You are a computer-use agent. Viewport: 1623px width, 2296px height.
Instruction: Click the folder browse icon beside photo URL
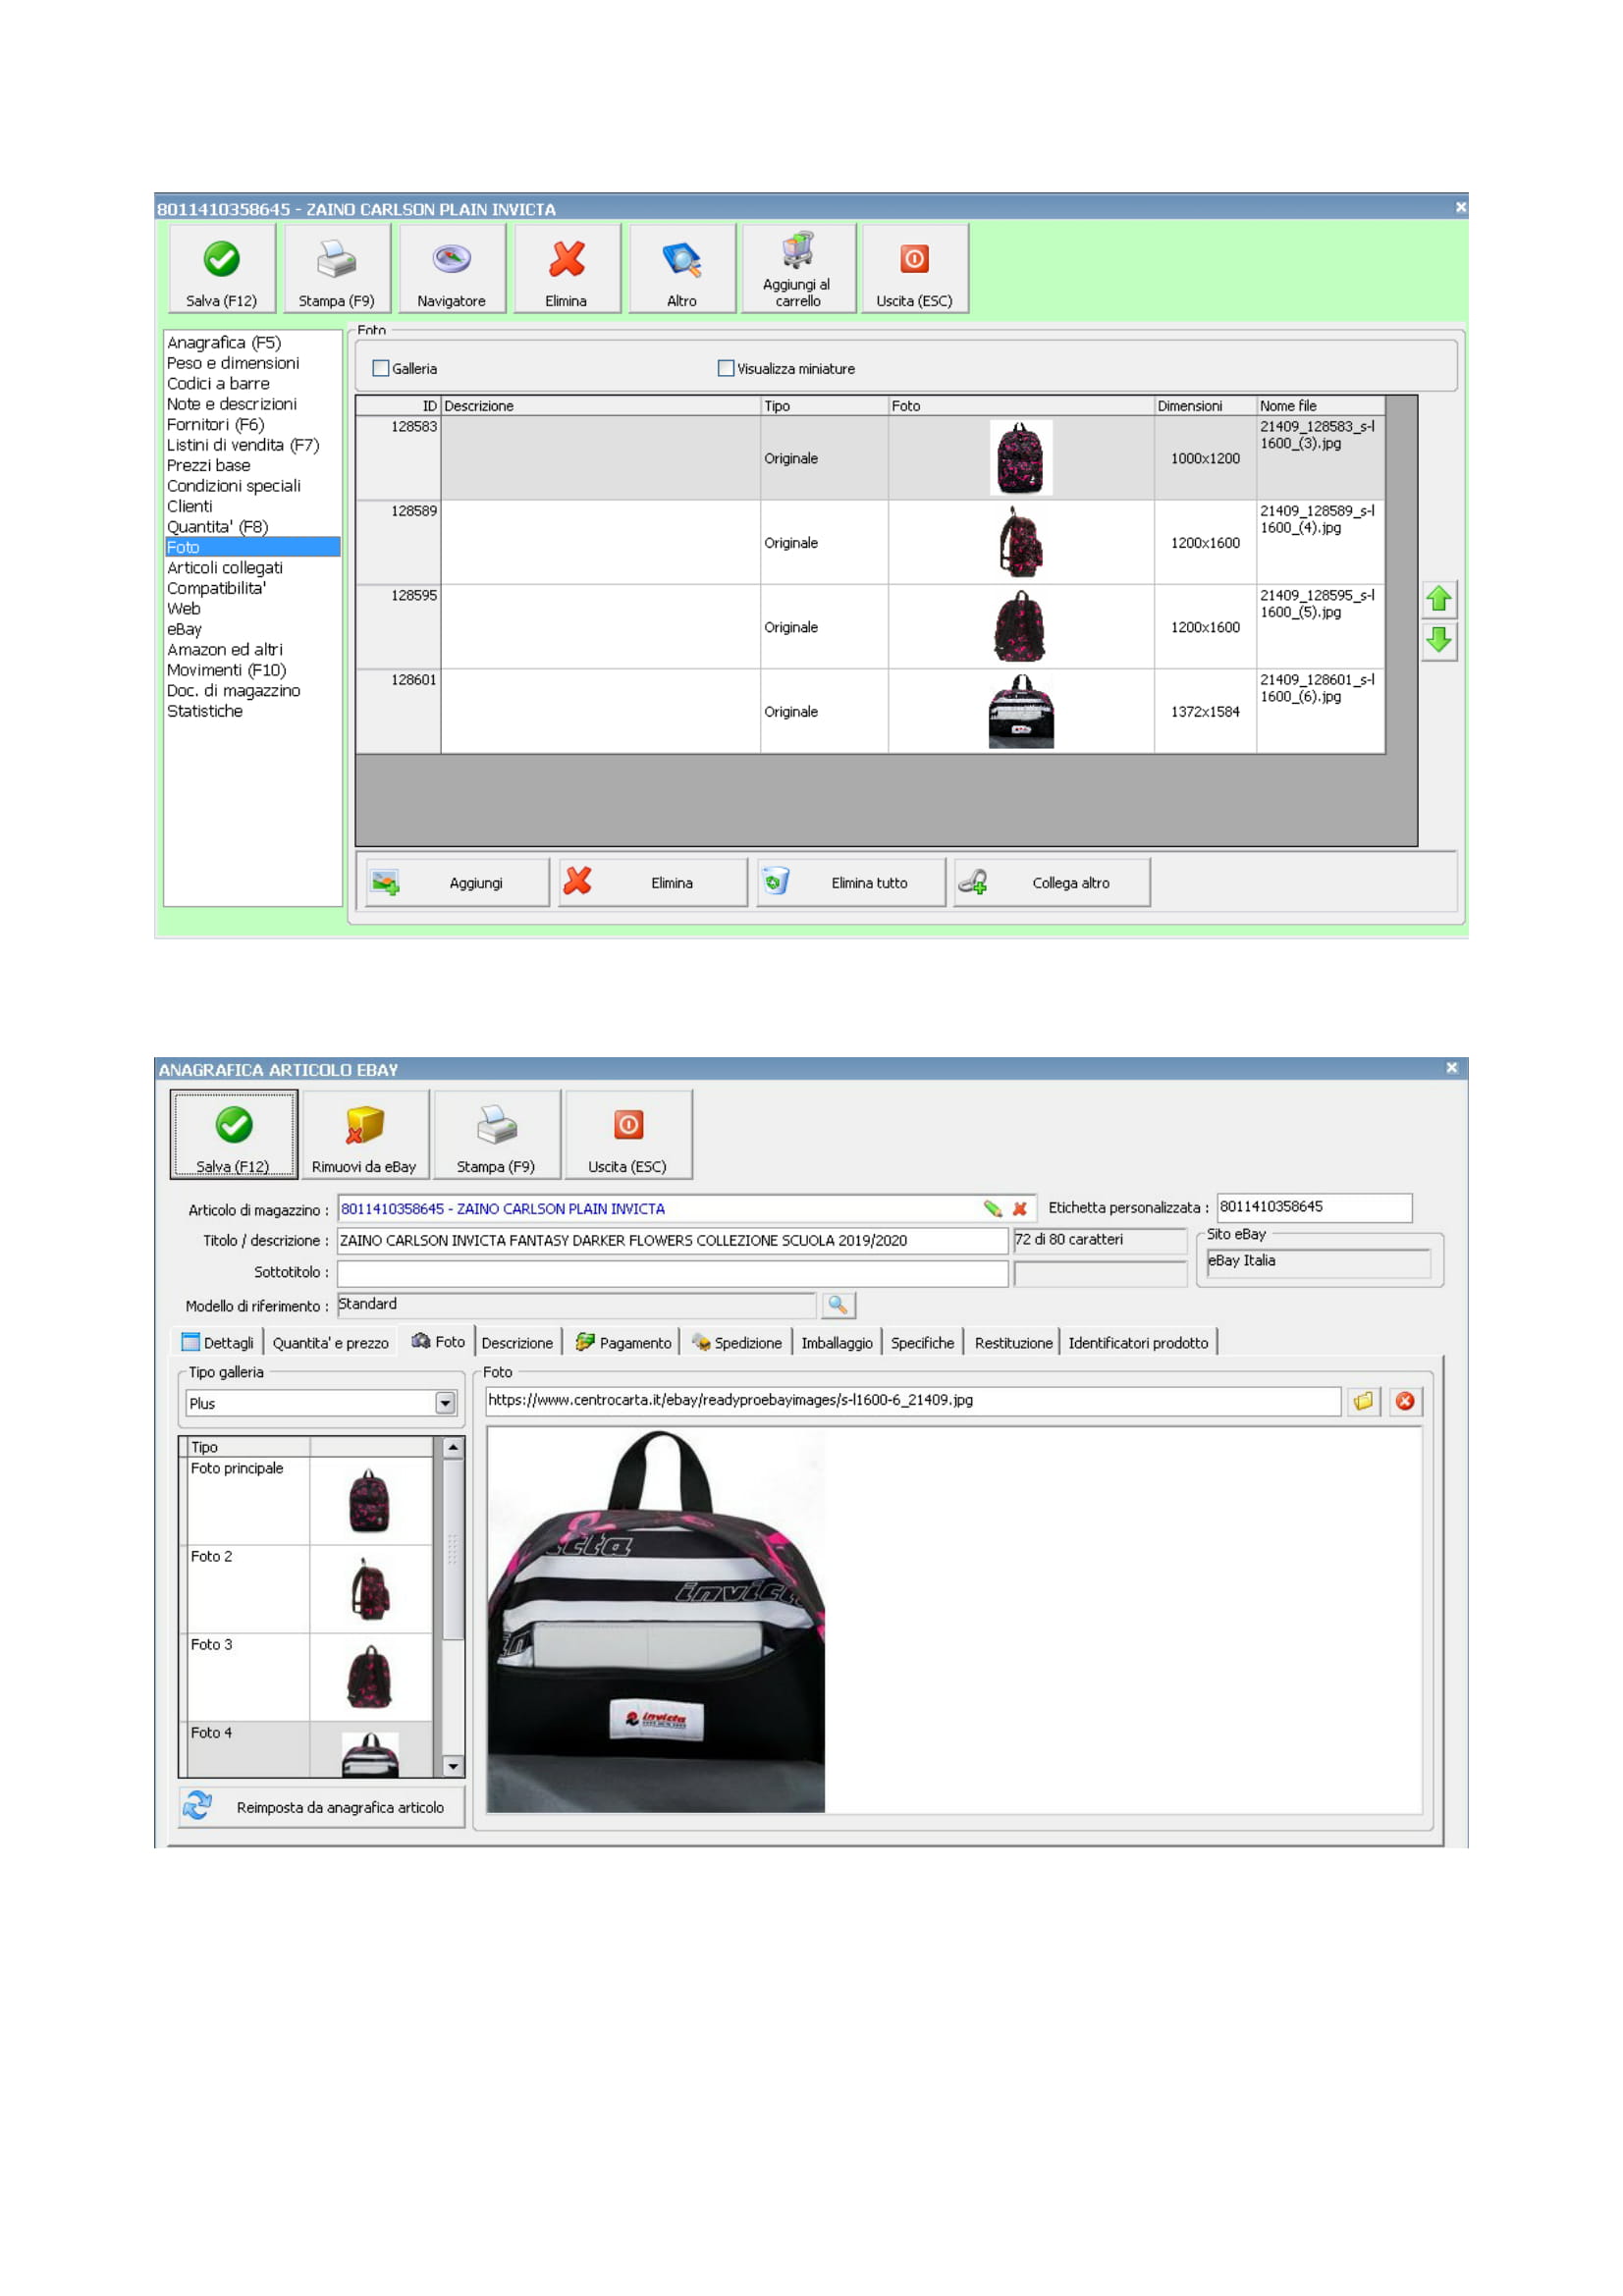pos(1362,1401)
